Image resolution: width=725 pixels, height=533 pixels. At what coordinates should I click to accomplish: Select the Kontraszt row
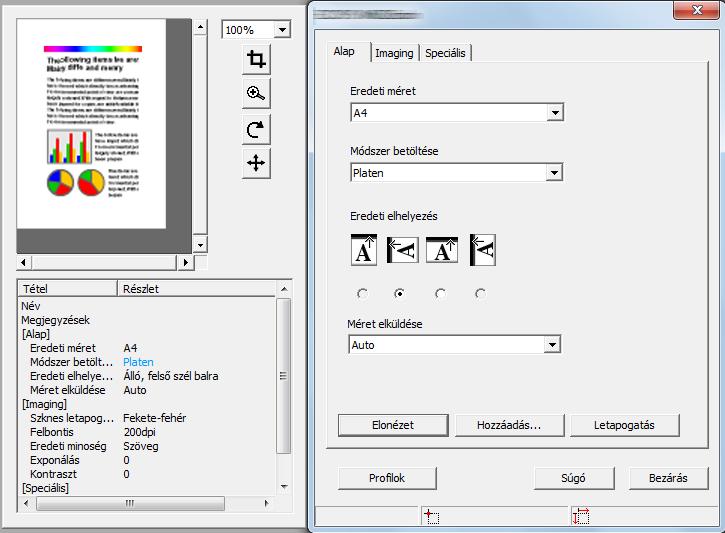click(x=147, y=474)
